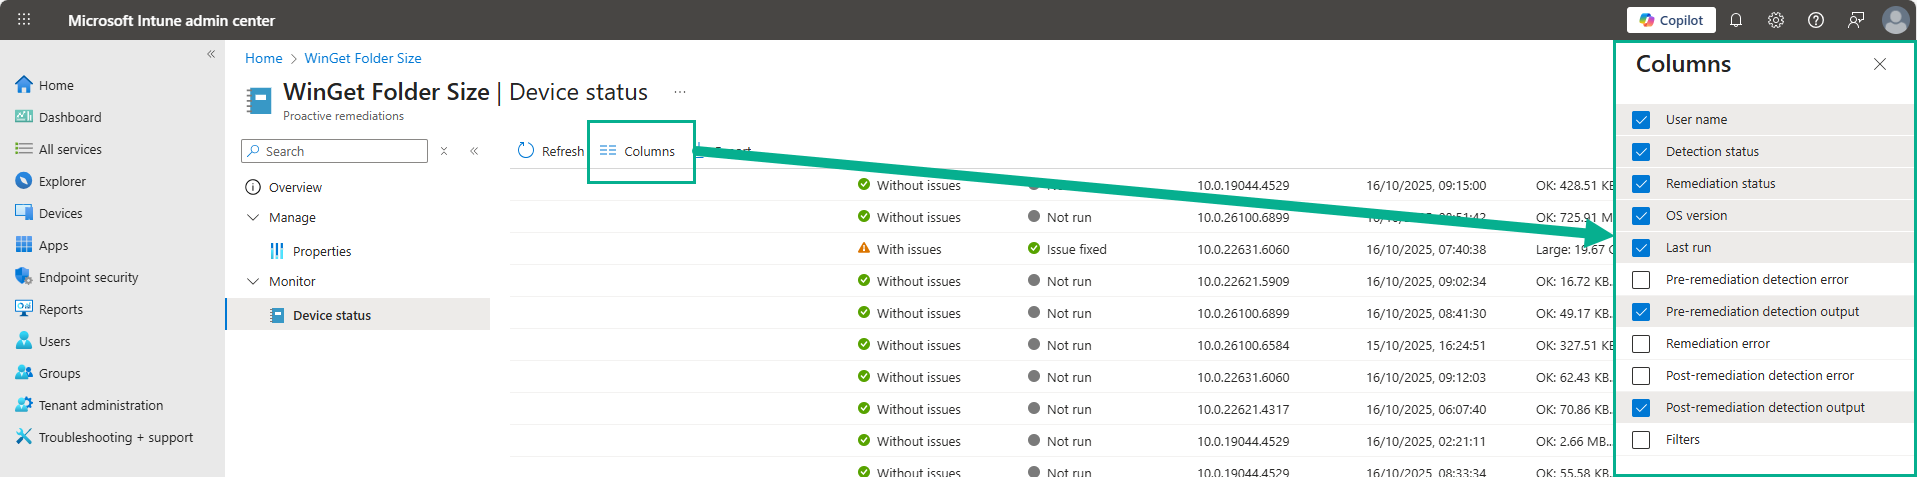The image size is (1917, 477).
Task: Uncheck the OS version column checkbox
Action: 1641,216
